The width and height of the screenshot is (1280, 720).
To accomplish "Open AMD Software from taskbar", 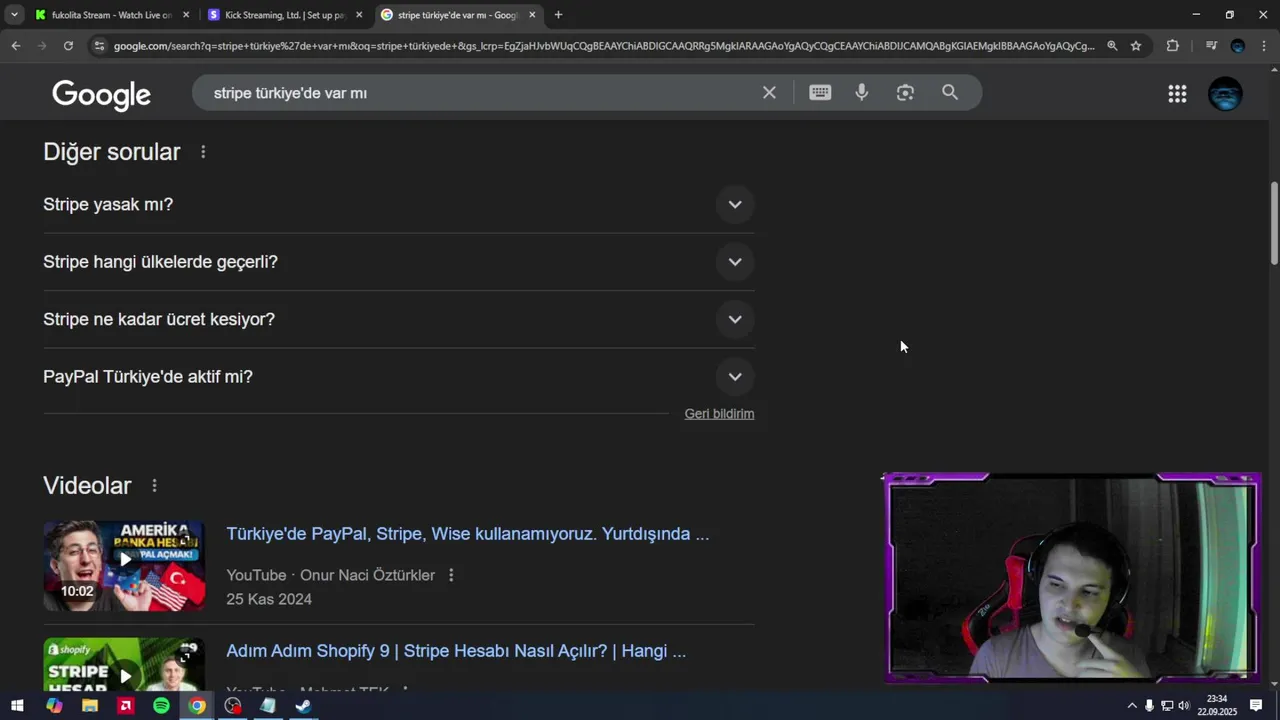I will 126,706.
